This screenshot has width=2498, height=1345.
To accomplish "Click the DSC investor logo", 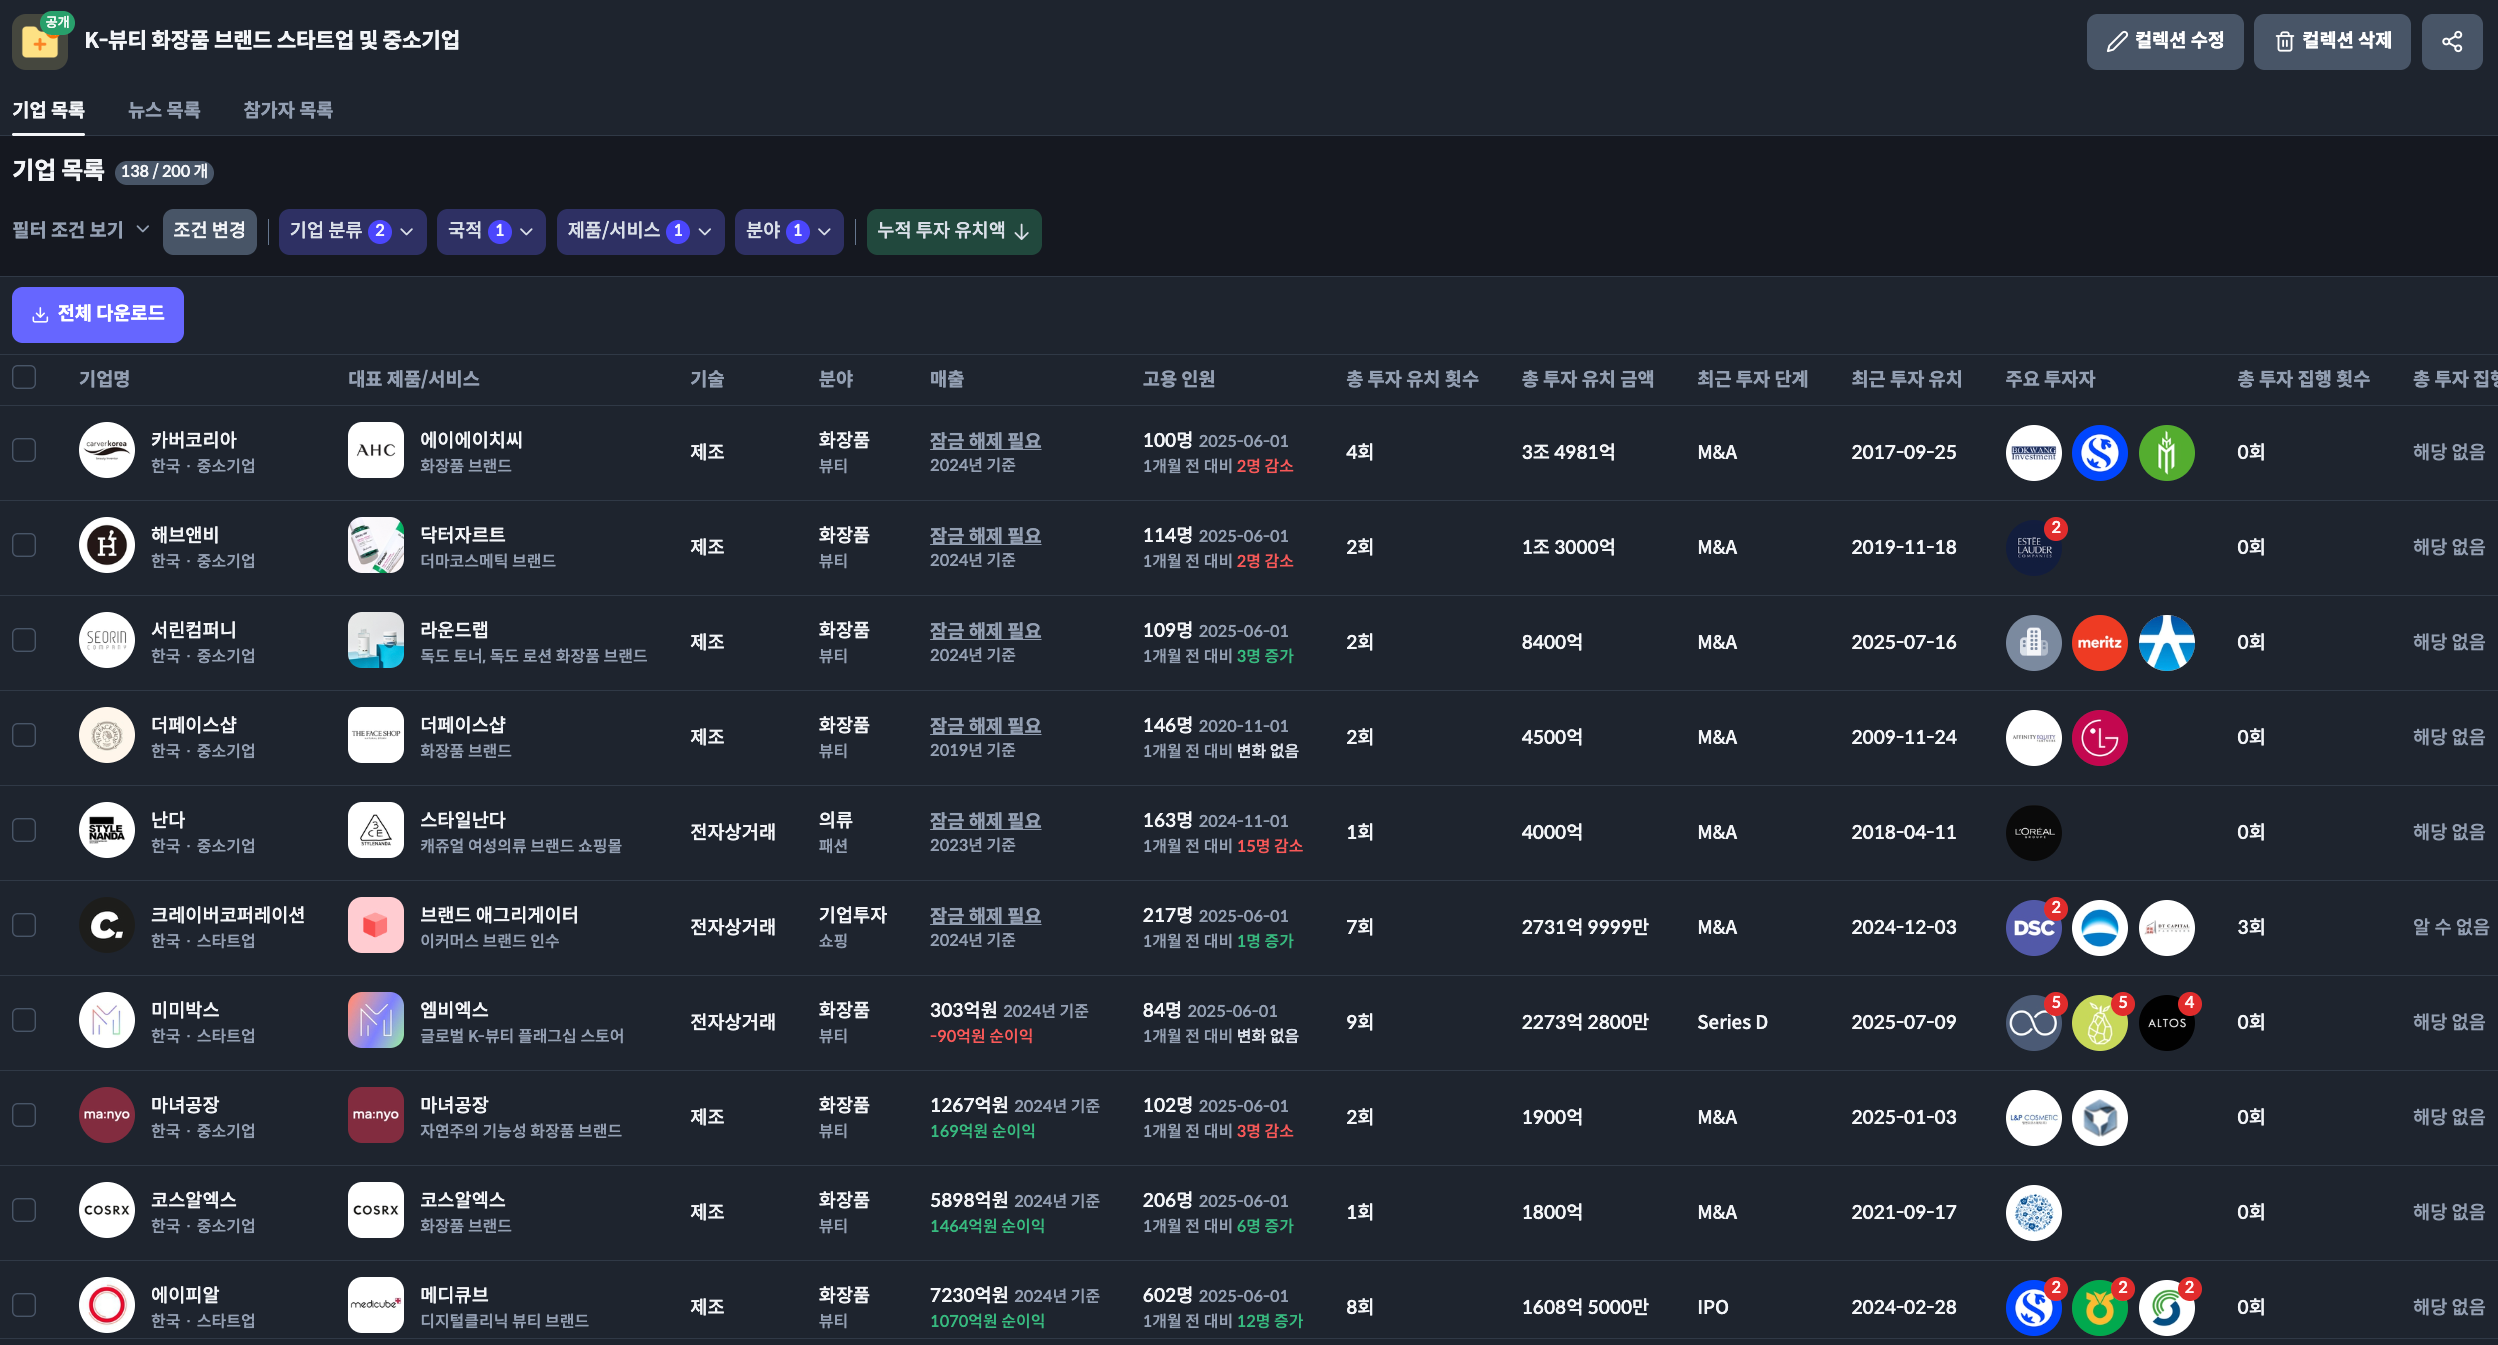I will pos(2033,928).
